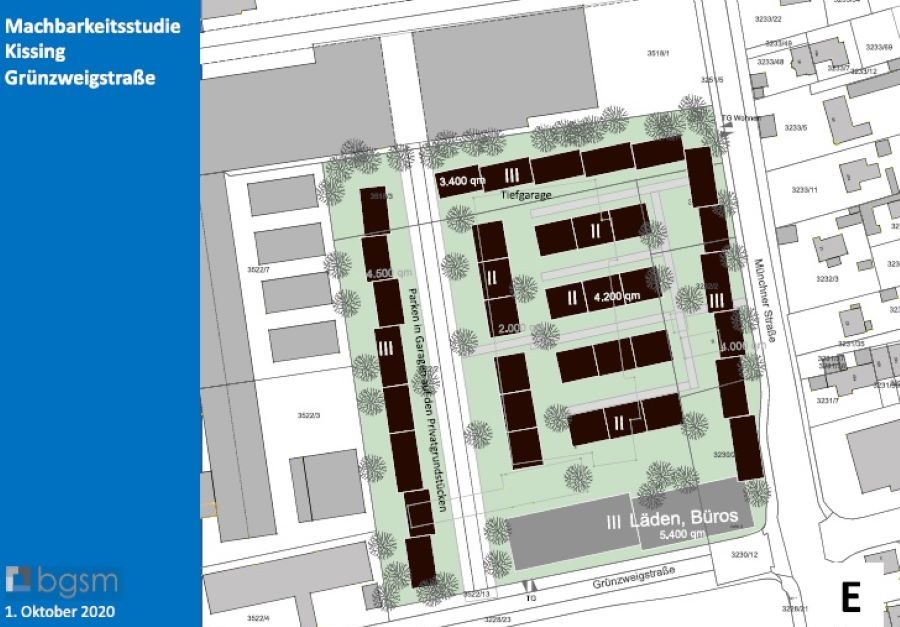900x627 pixels.
Task: Click the "Tiefgarage" label
Action: 526,195
